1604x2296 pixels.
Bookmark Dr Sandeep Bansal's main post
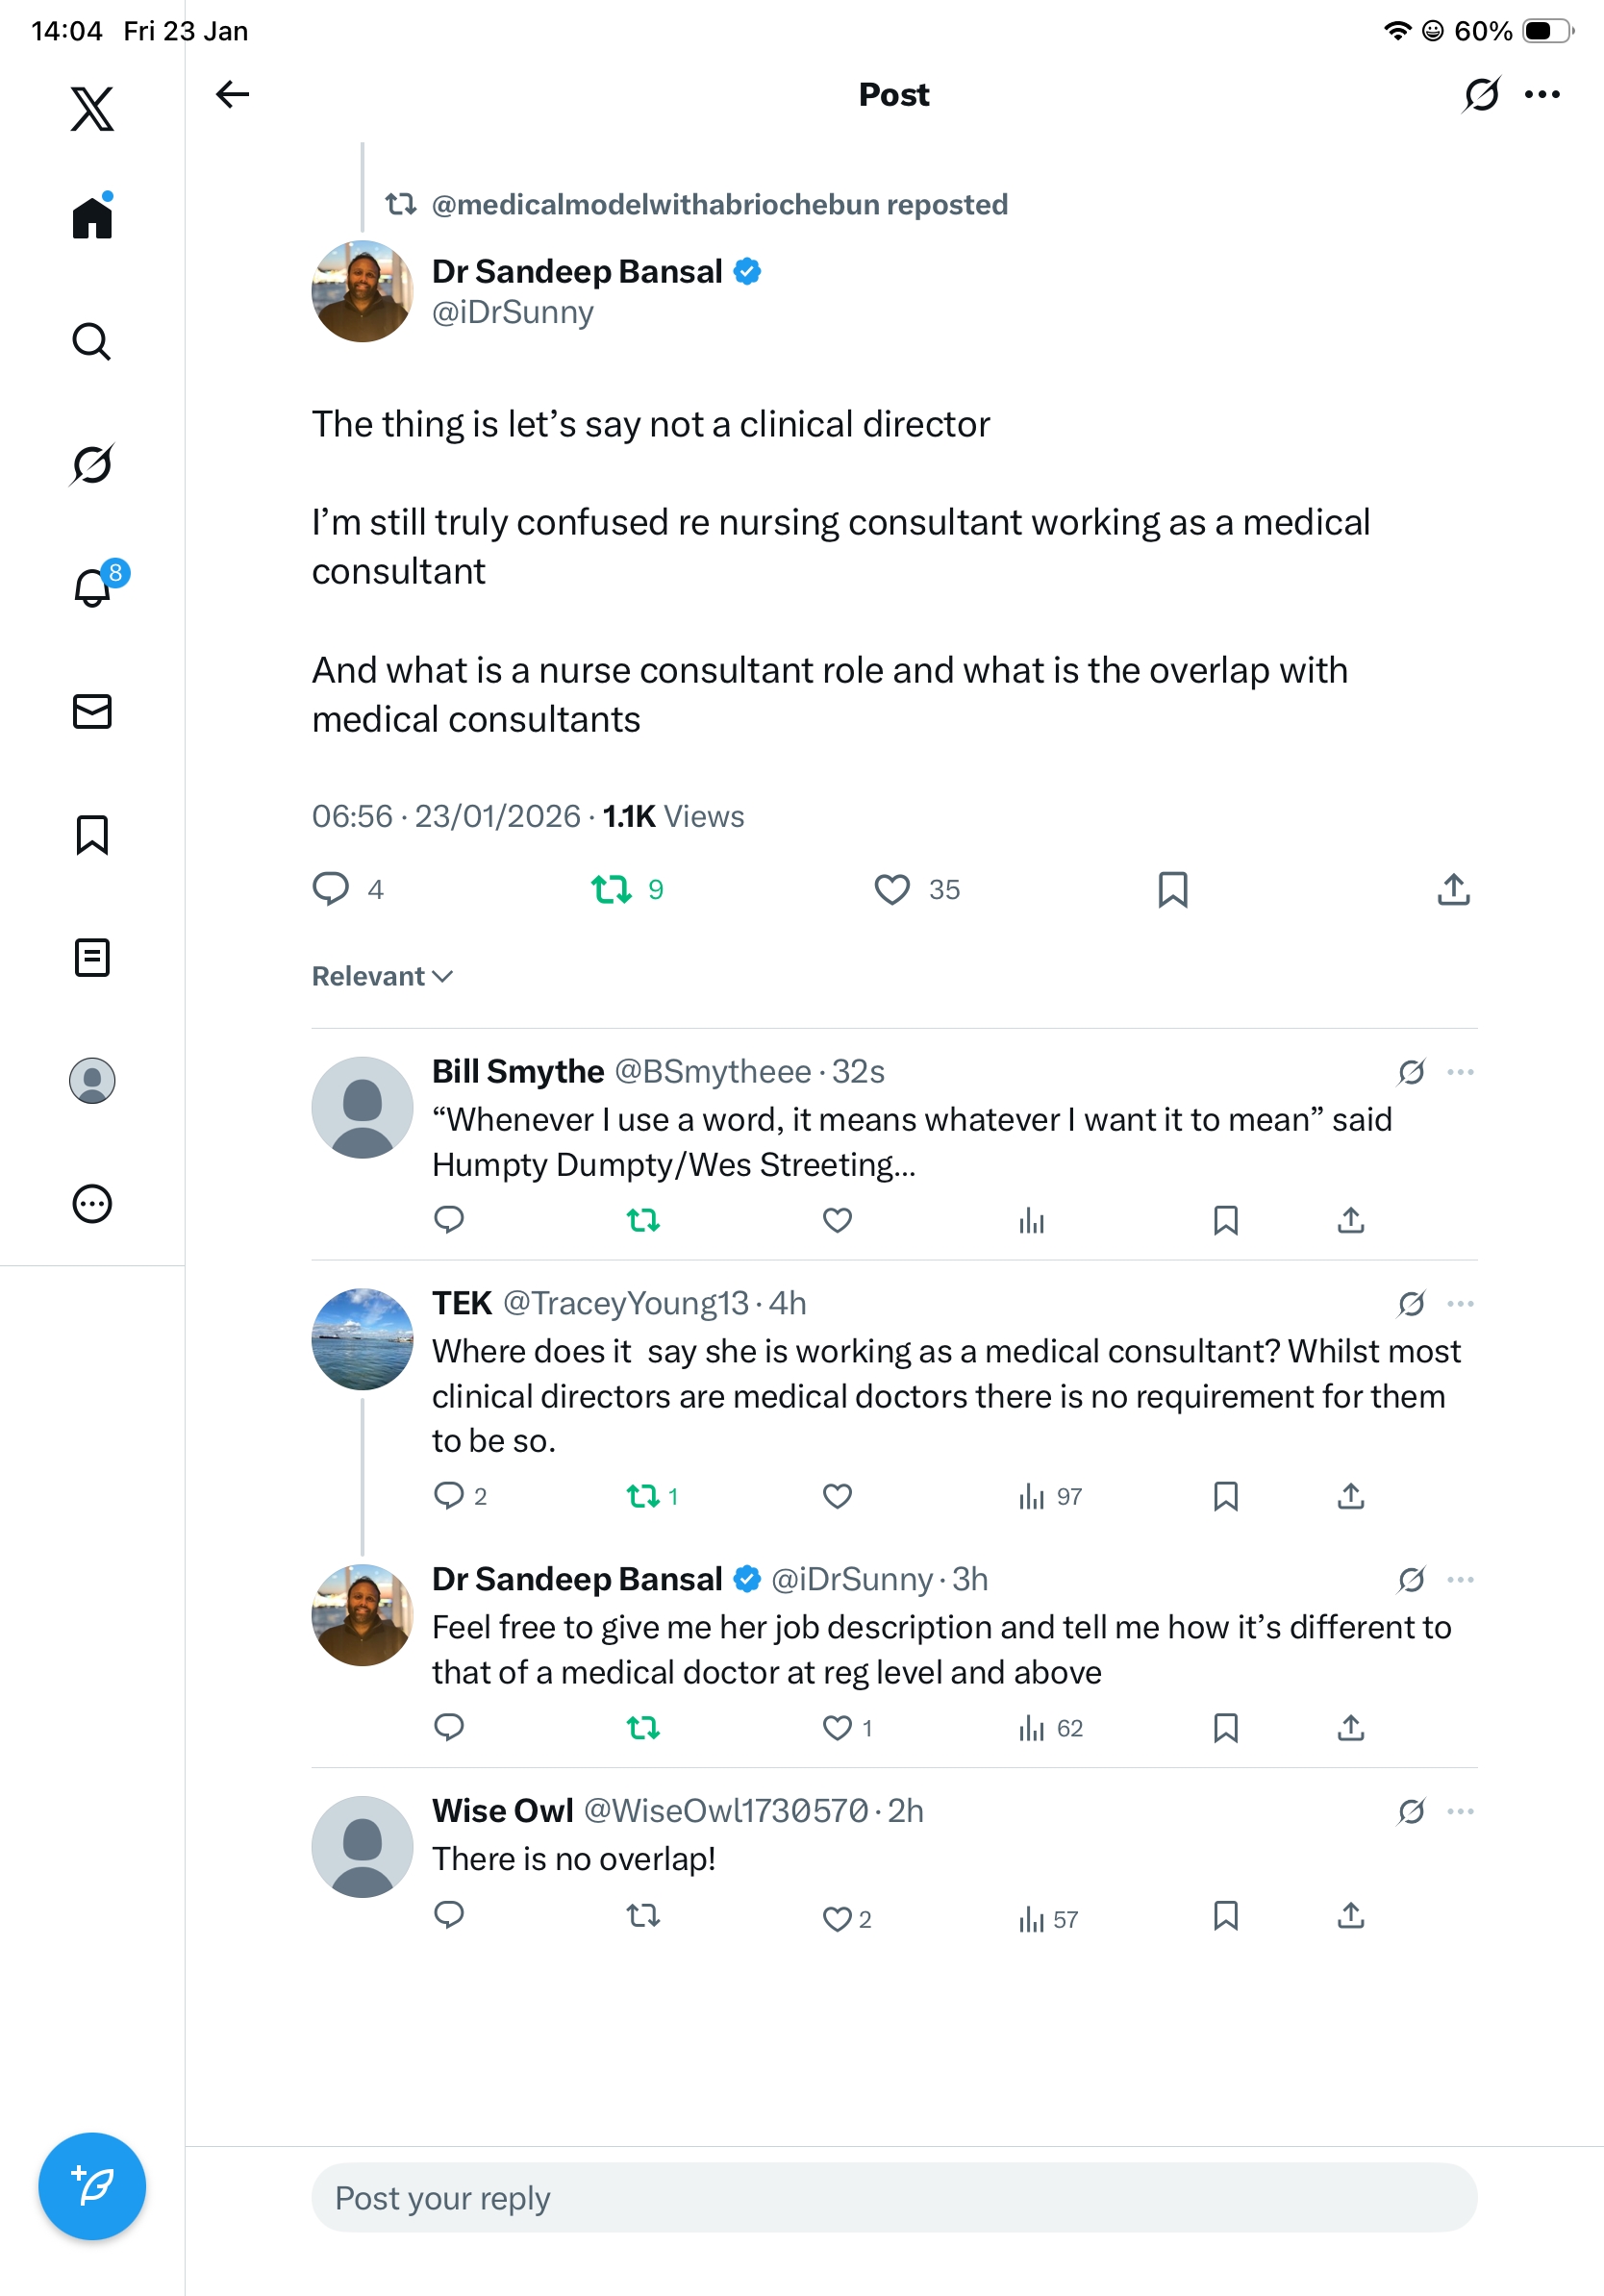point(1172,889)
